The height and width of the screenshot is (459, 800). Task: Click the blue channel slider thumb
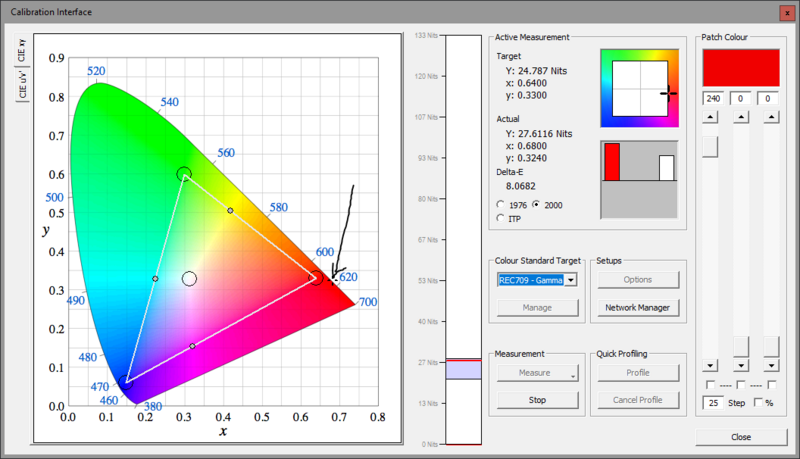click(771, 347)
